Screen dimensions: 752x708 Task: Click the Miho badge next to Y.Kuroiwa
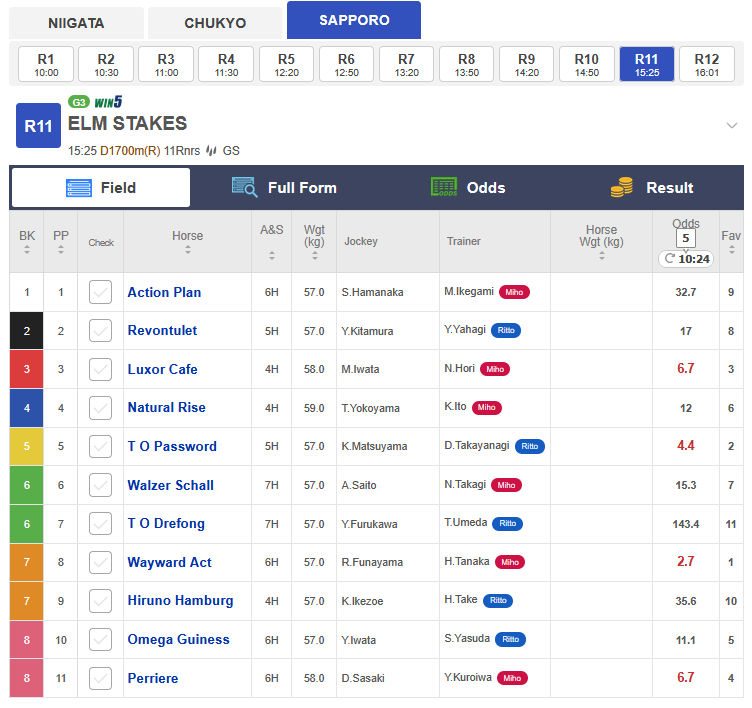pyautogui.click(x=512, y=678)
